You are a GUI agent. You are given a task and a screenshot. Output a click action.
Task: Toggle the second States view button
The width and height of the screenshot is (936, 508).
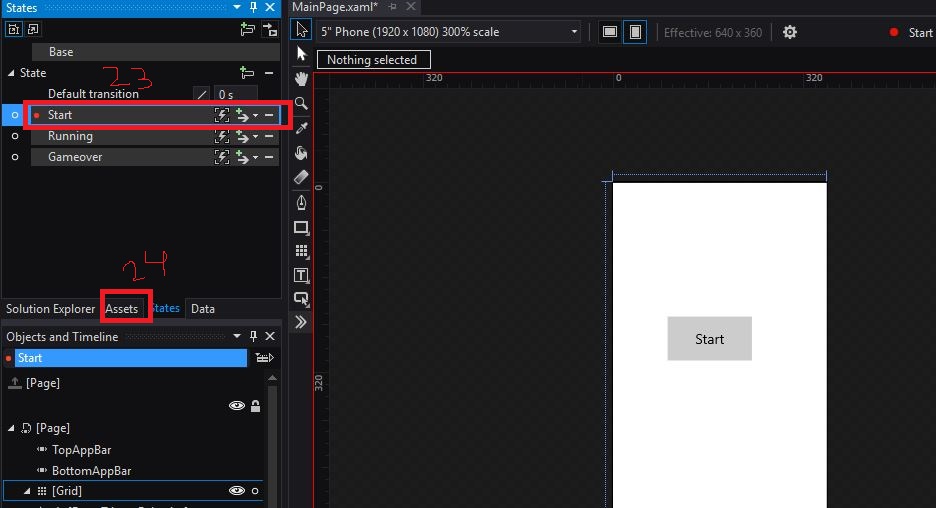click(33, 29)
